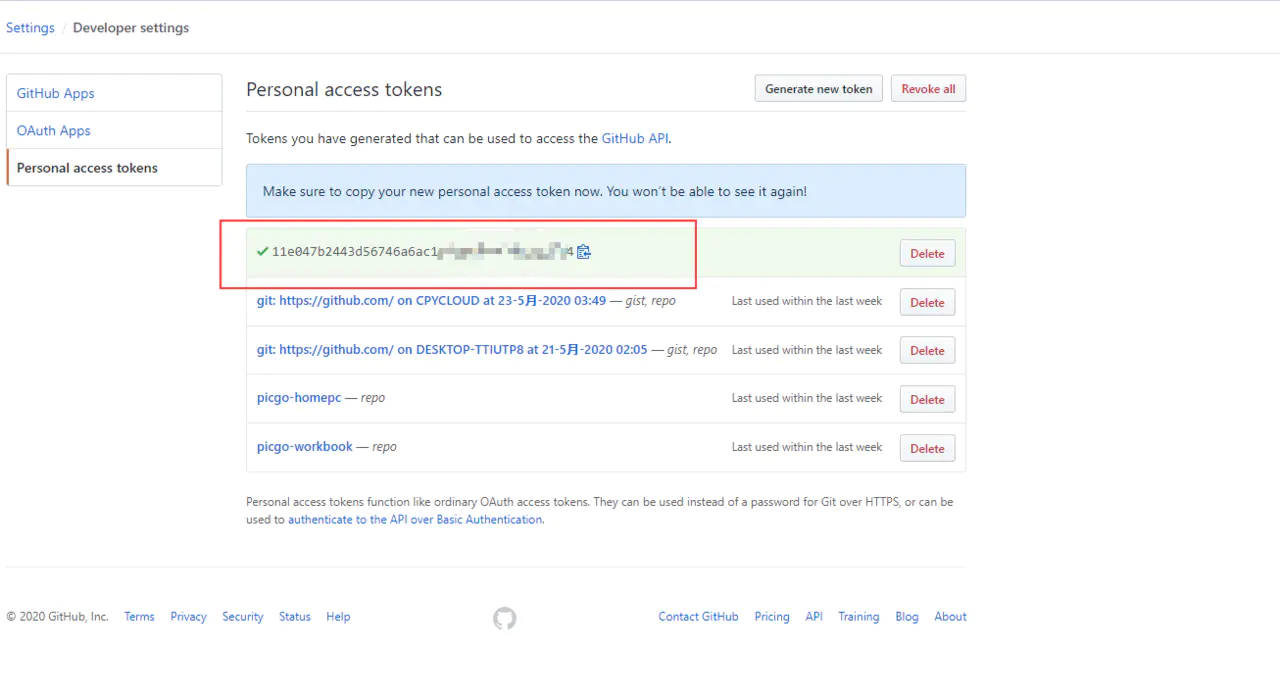Select Personal access tokens sidebar item
The height and width of the screenshot is (698, 1280).
point(87,168)
